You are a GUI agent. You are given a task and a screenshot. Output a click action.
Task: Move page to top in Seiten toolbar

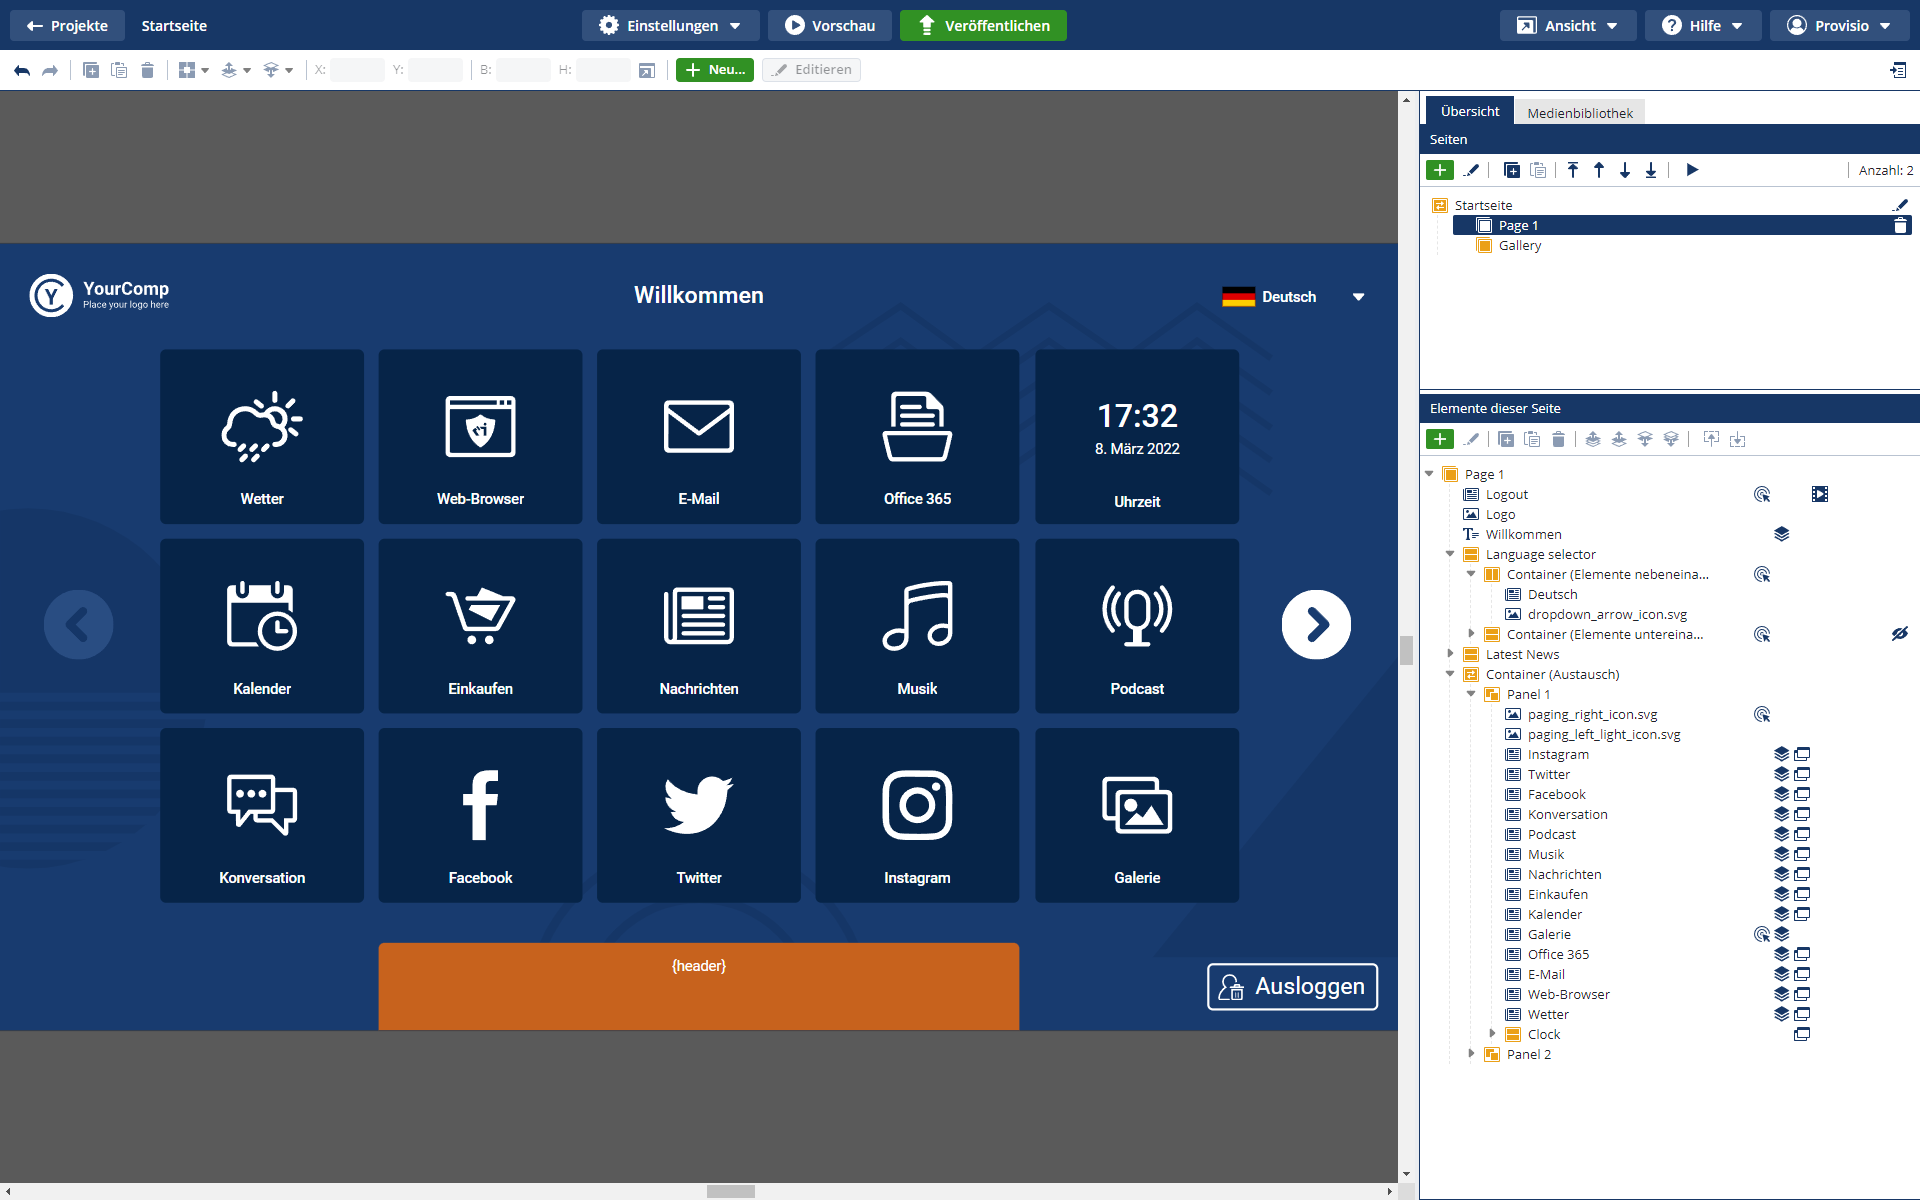[1573, 170]
